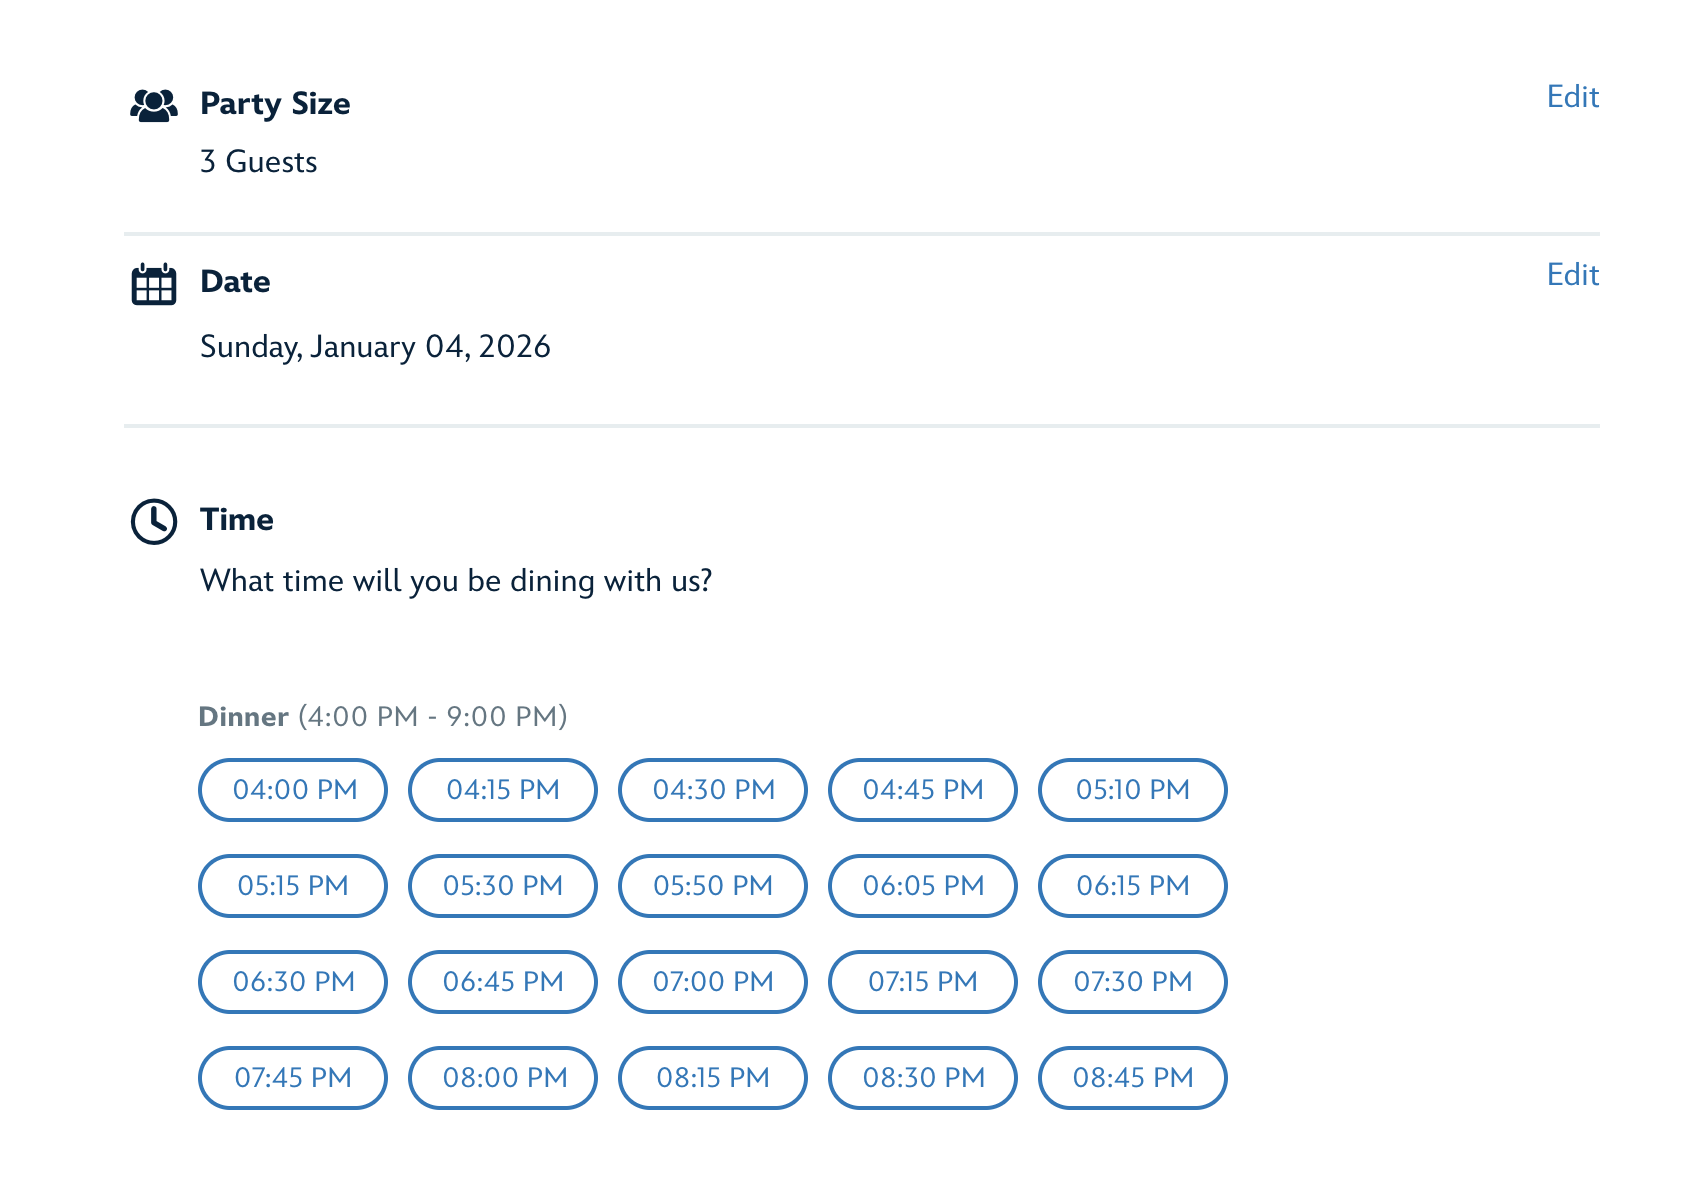1682x1204 pixels.
Task: Select the 04:00 PM dinner time
Action: coord(293,790)
